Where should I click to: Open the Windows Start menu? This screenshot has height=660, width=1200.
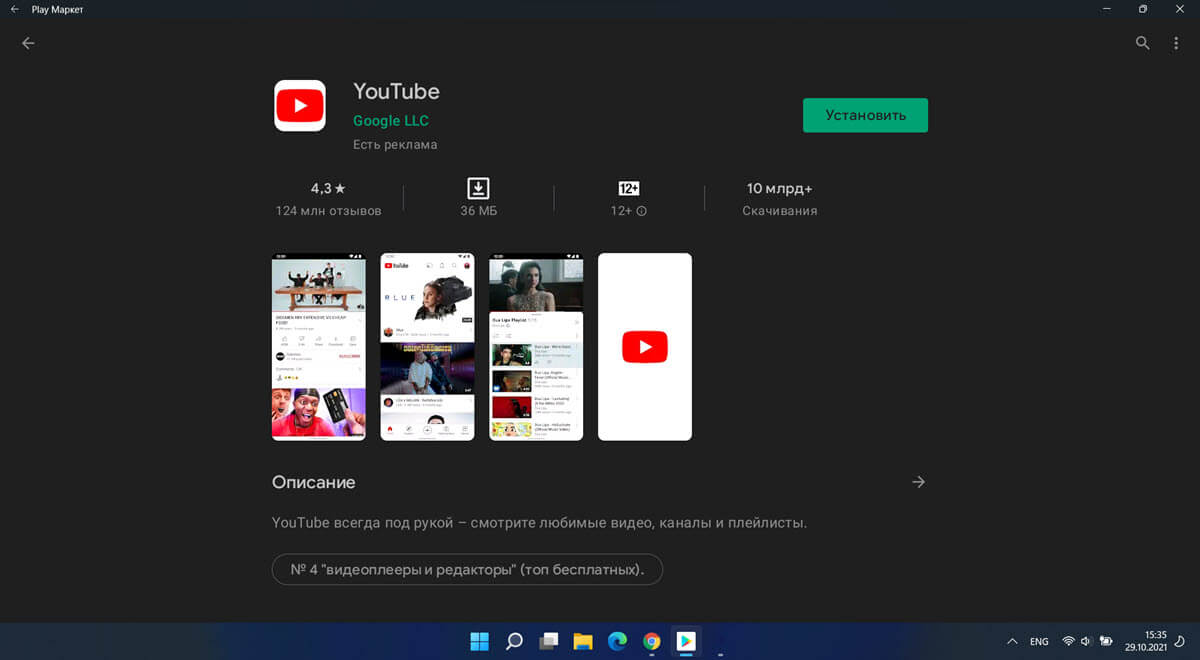479,641
